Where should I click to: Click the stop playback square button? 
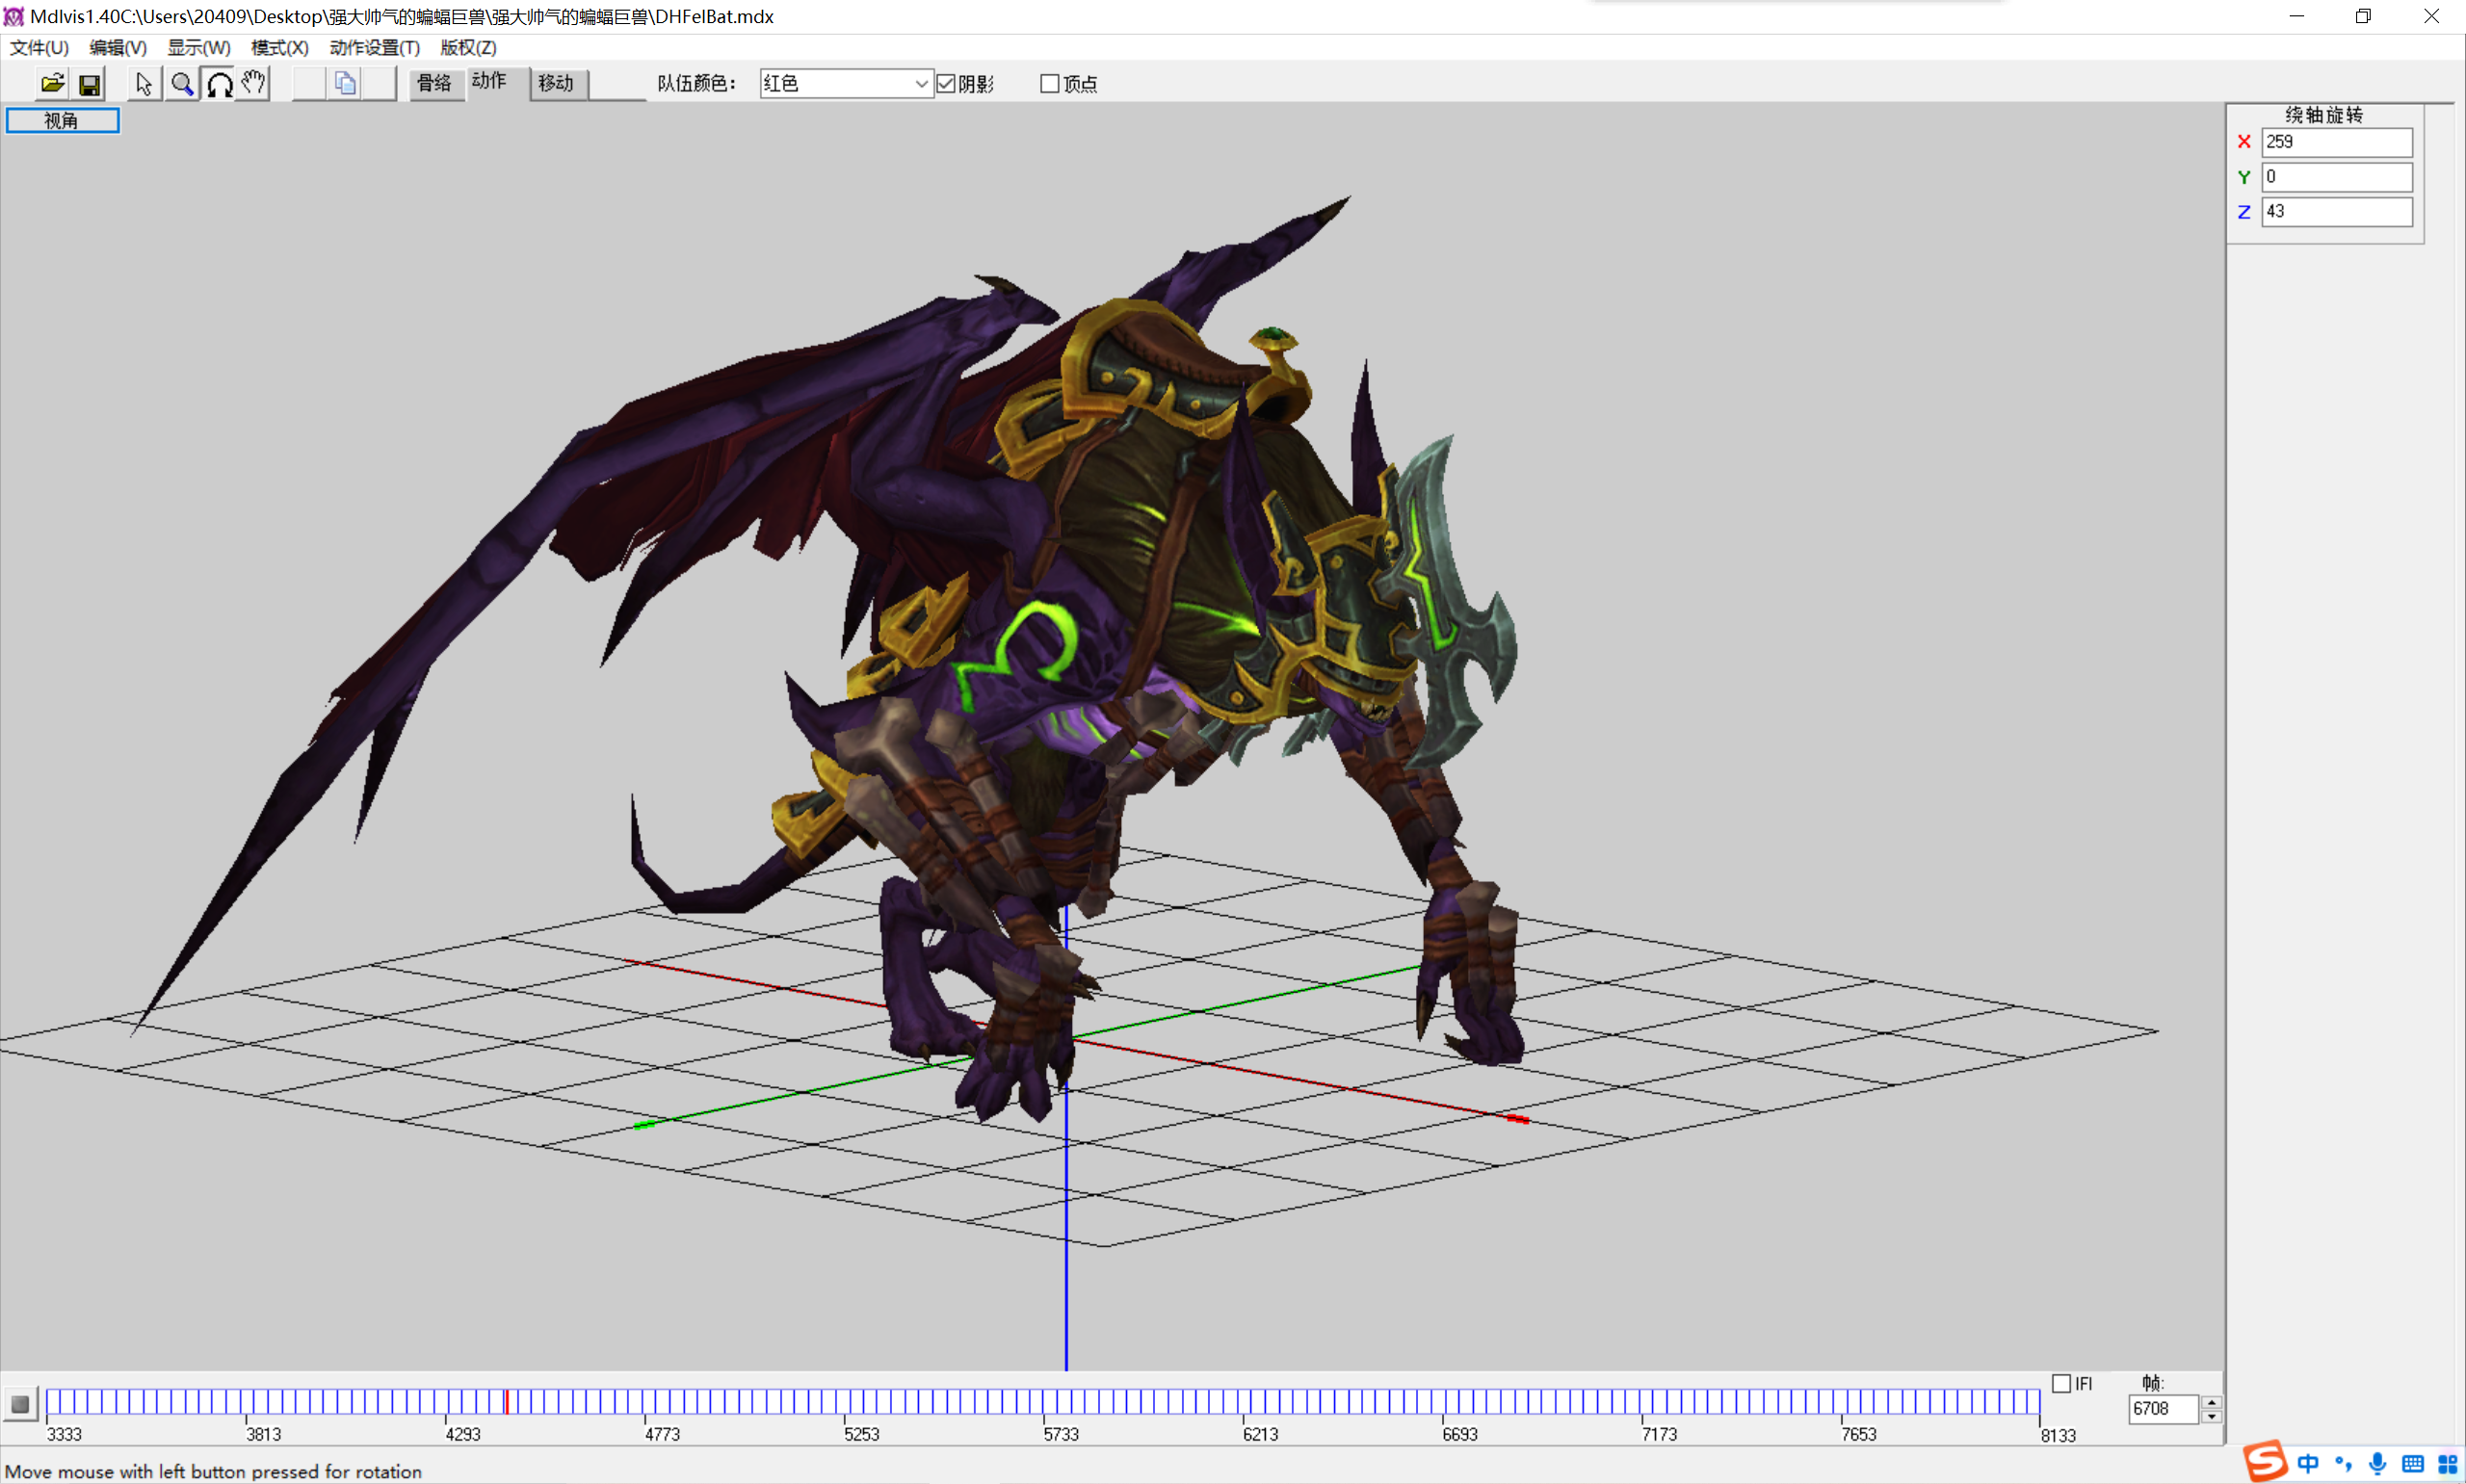click(x=20, y=1403)
